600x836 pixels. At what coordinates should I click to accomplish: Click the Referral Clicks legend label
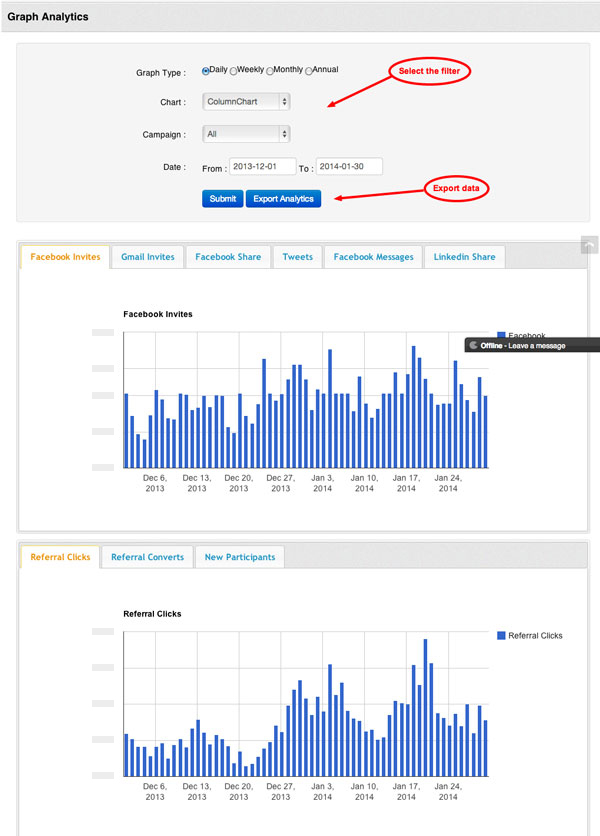tap(535, 636)
